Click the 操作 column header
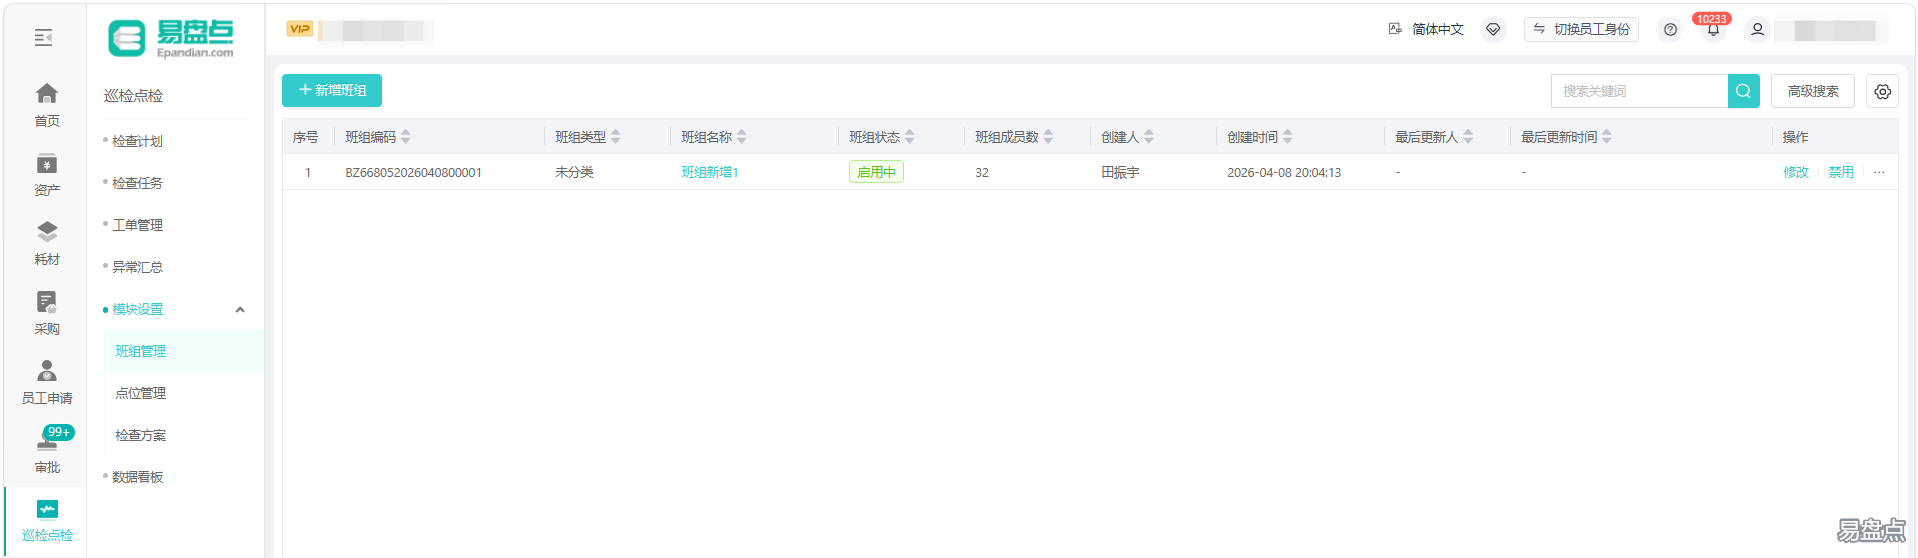The image size is (1918, 558). pyautogui.click(x=1795, y=137)
